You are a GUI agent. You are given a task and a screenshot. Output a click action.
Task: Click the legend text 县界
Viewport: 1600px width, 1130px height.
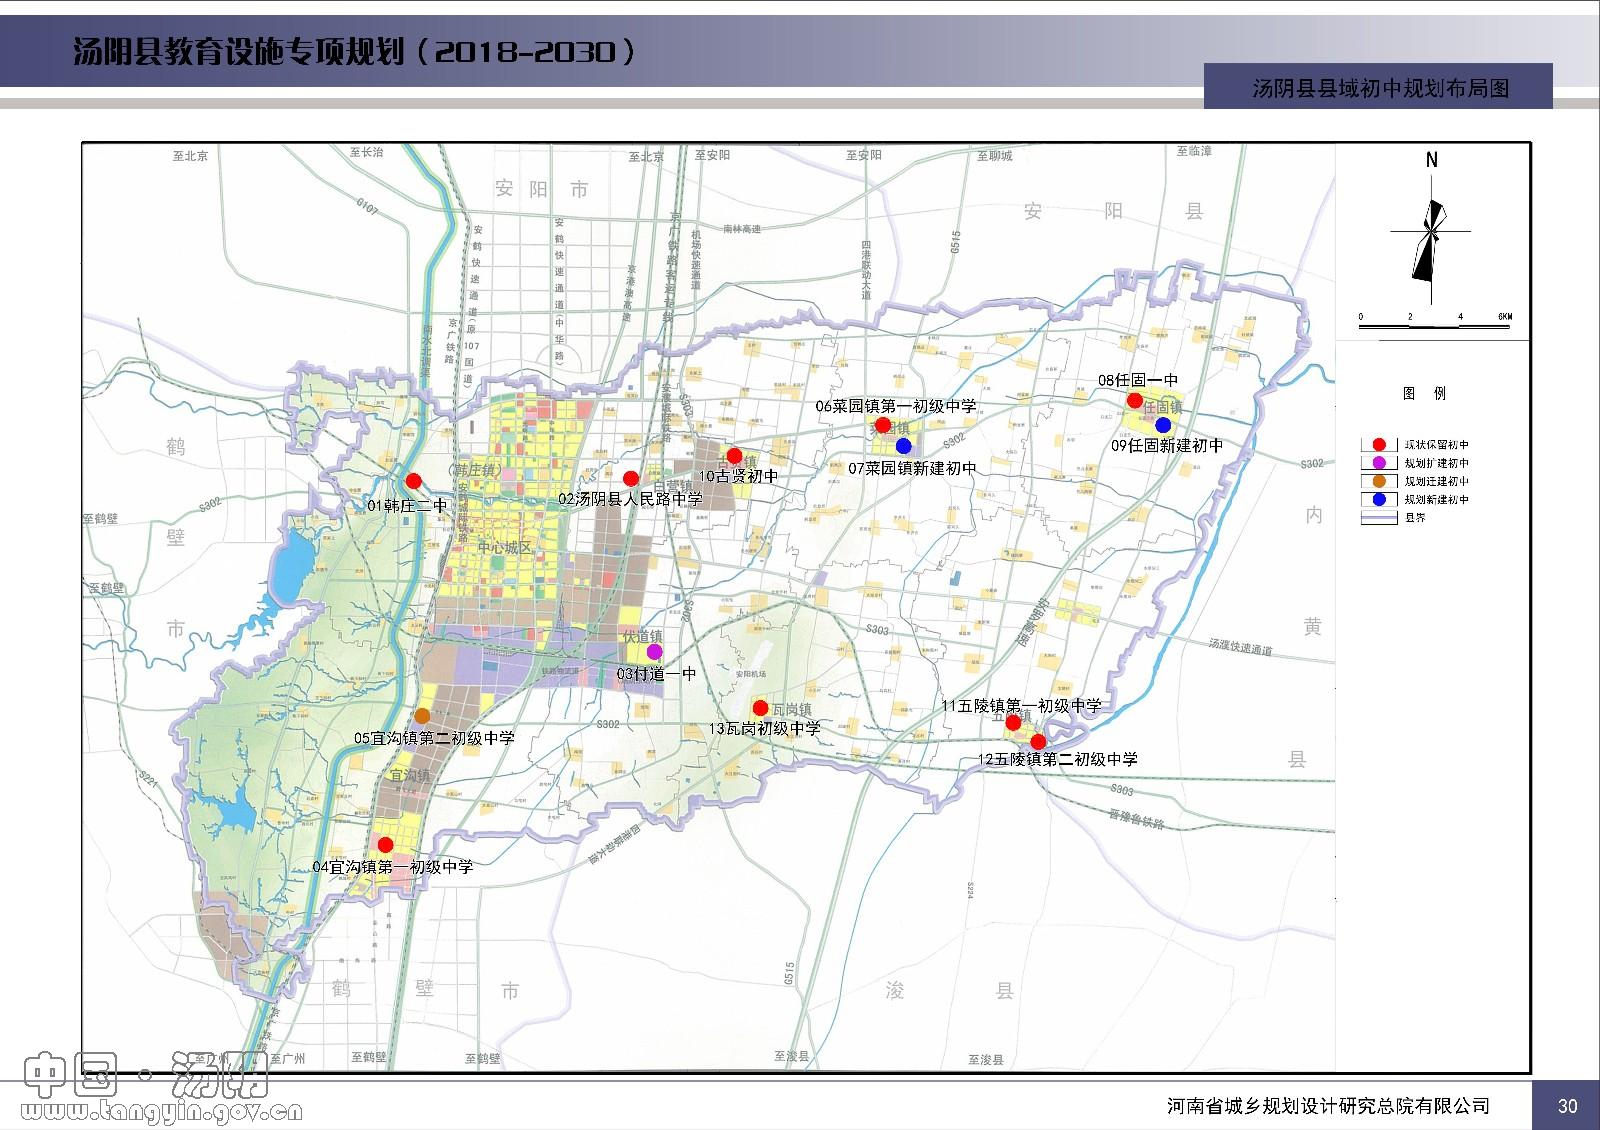pos(1415,517)
